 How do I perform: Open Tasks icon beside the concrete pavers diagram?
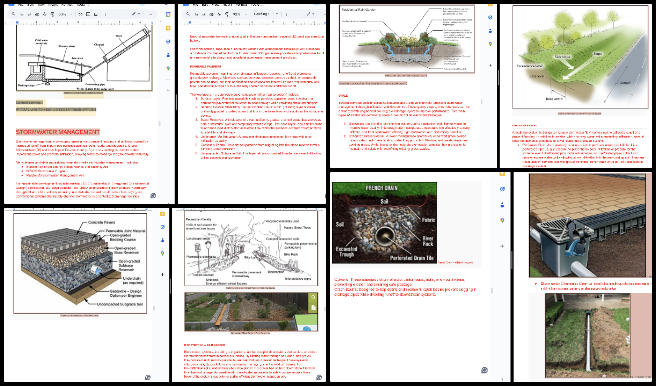tap(162, 227)
